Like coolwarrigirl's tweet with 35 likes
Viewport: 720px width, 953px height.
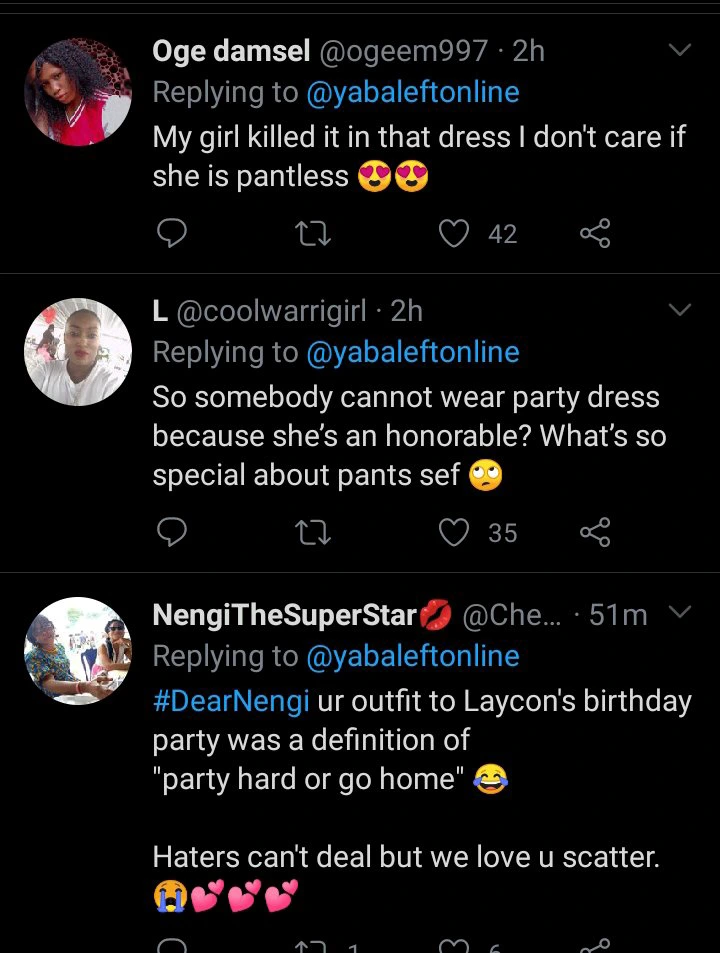455,533
